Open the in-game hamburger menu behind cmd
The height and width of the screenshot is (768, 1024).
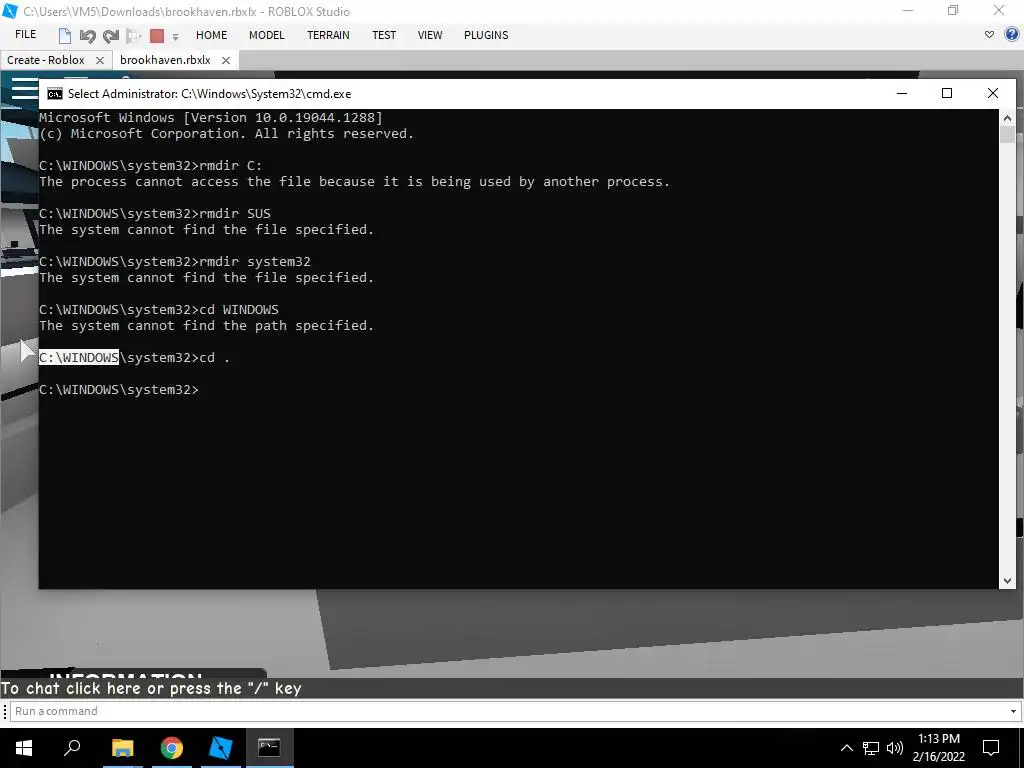pyautogui.click(x=25, y=89)
